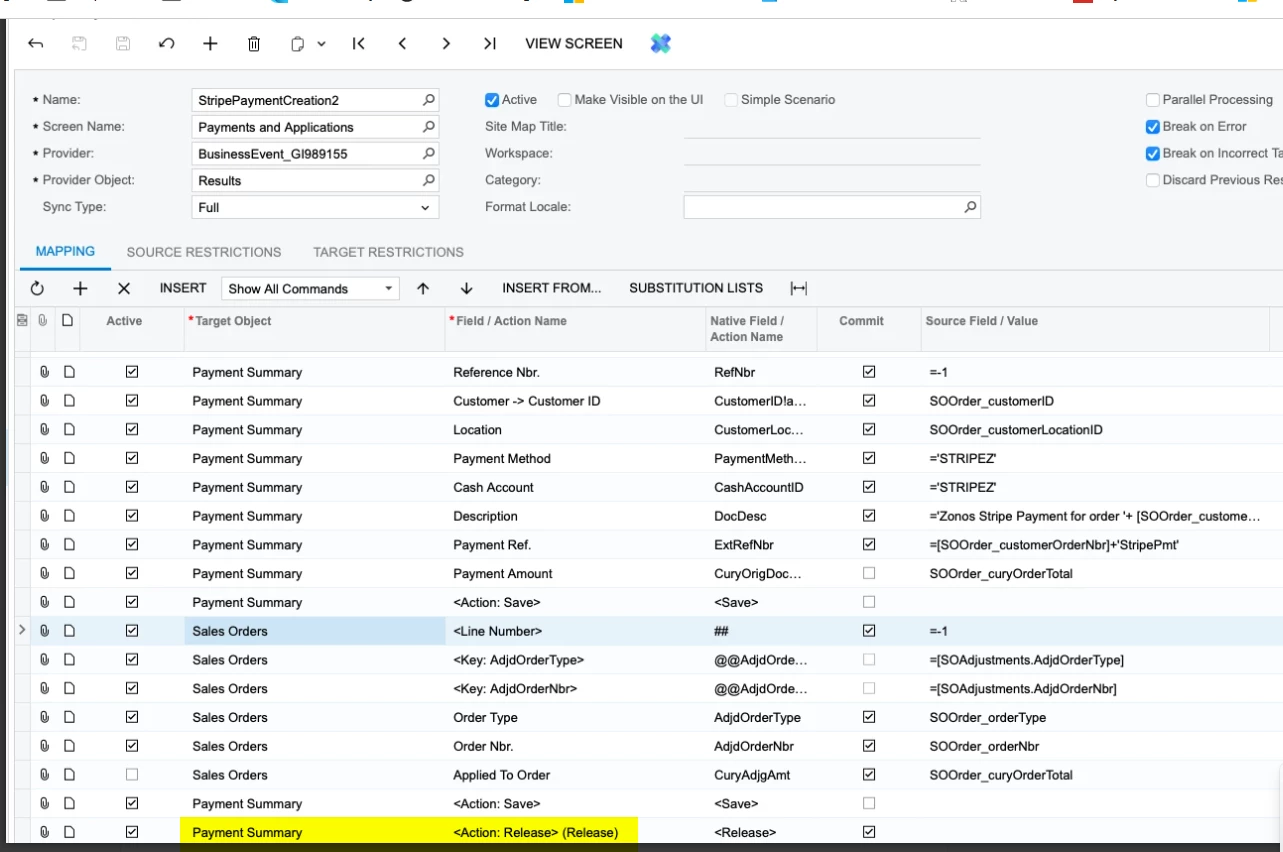The height and width of the screenshot is (852, 1283).
Task: Toggle the Active checkbox in form header
Action: tap(492, 100)
